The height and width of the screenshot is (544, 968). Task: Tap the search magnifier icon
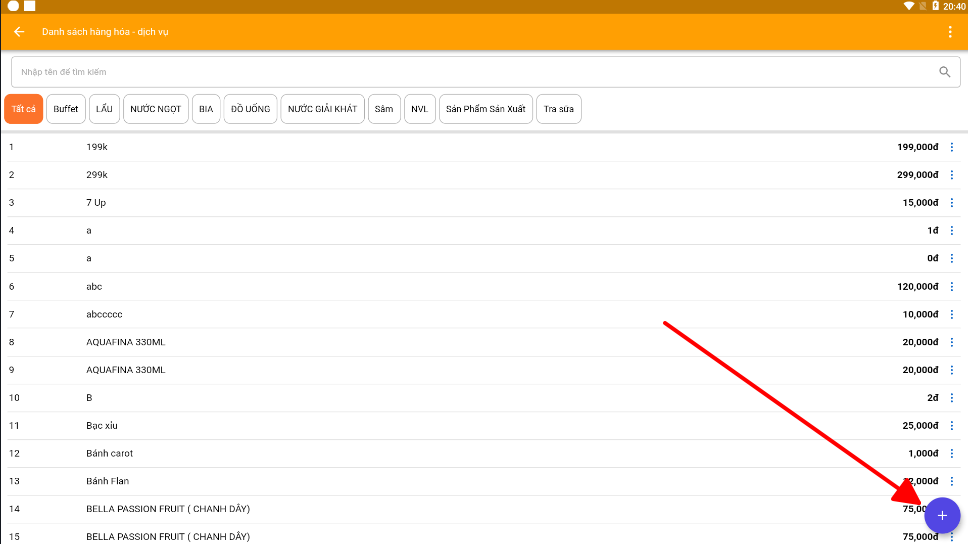pos(945,72)
